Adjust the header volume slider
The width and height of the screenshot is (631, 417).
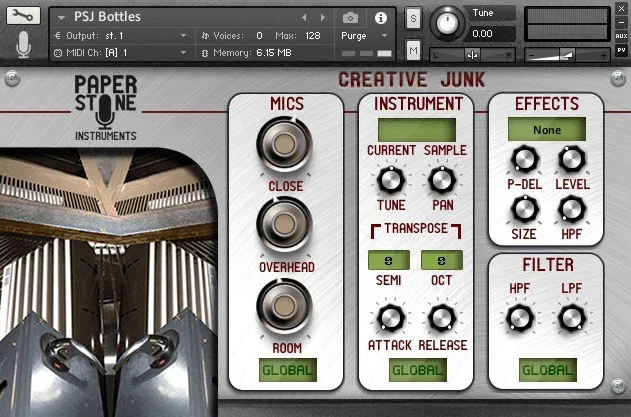click(x=567, y=55)
